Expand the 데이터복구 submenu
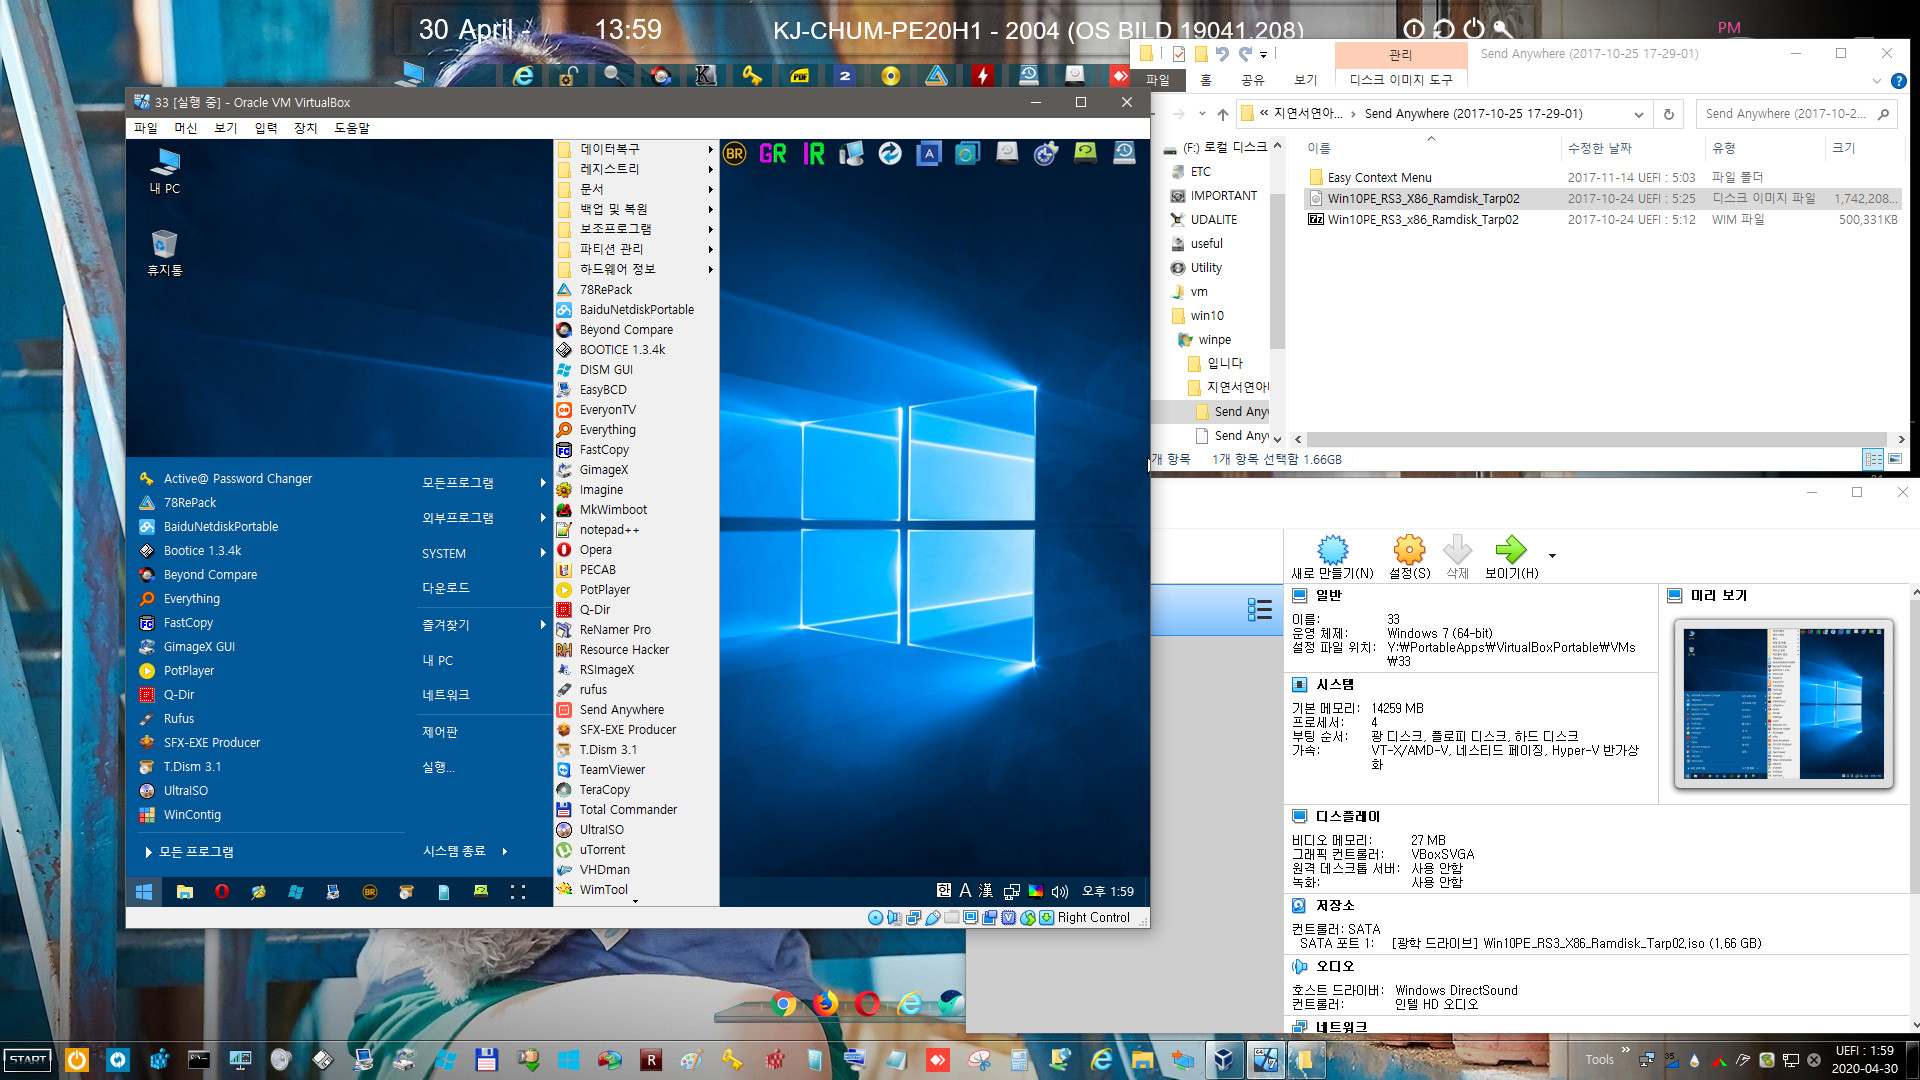The height and width of the screenshot is (1080, 1920). (636, 149)
